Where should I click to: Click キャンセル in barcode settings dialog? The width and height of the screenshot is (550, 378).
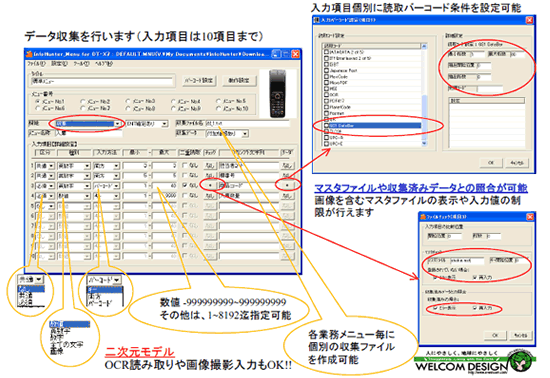(517, 163)
